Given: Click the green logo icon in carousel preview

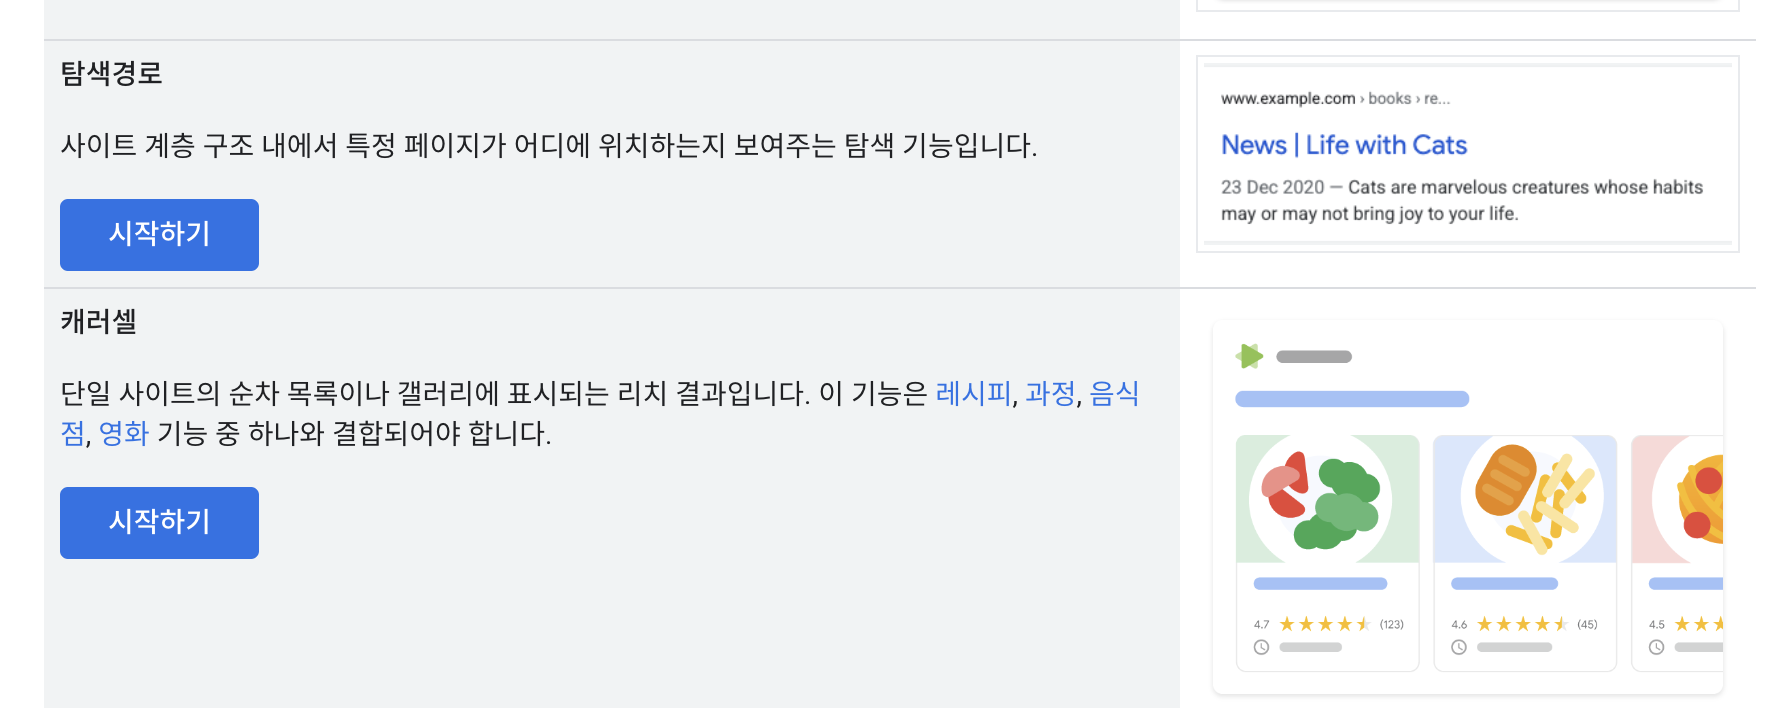Looking at the screenshot, I should coord(1249,356).
